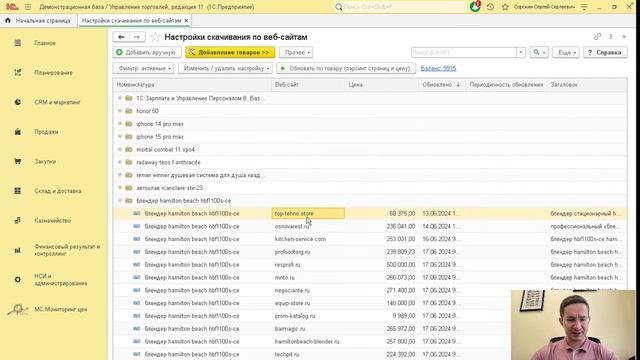Screen dimensions: 640x360
Task: Open the Прочее dropdown
Action: click(296, 52)
